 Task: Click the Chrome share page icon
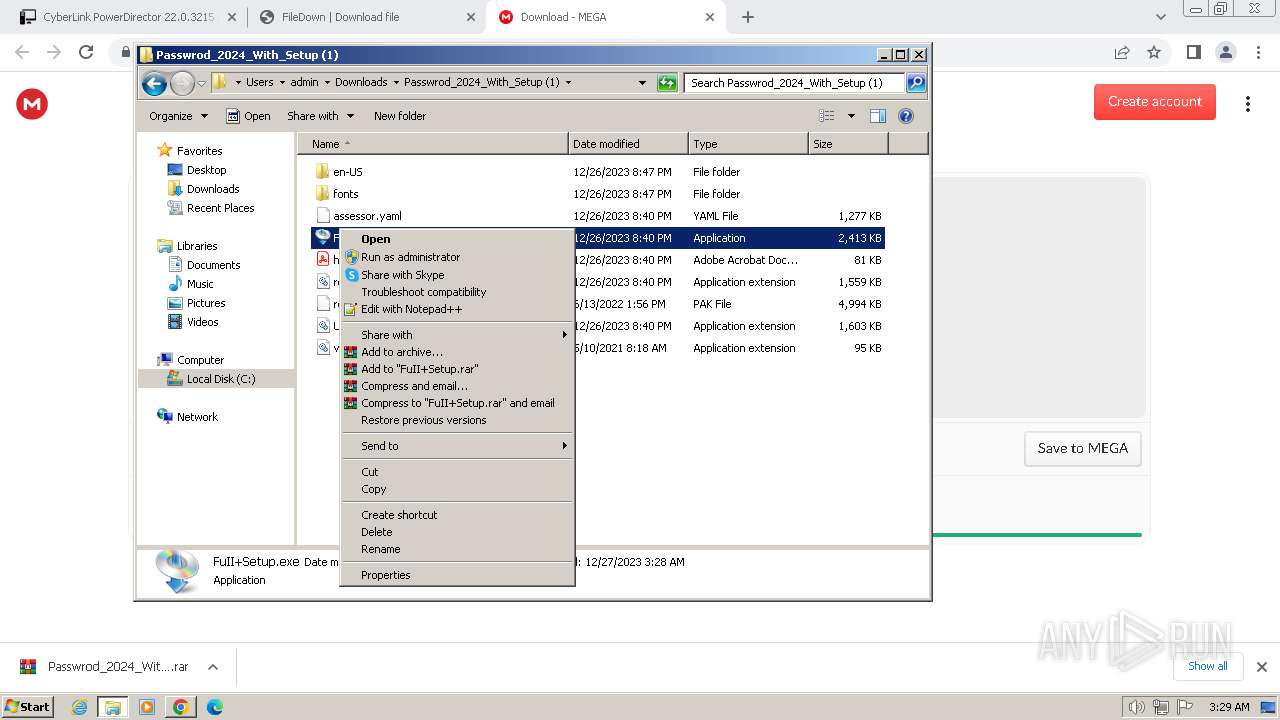(1122, 52)
